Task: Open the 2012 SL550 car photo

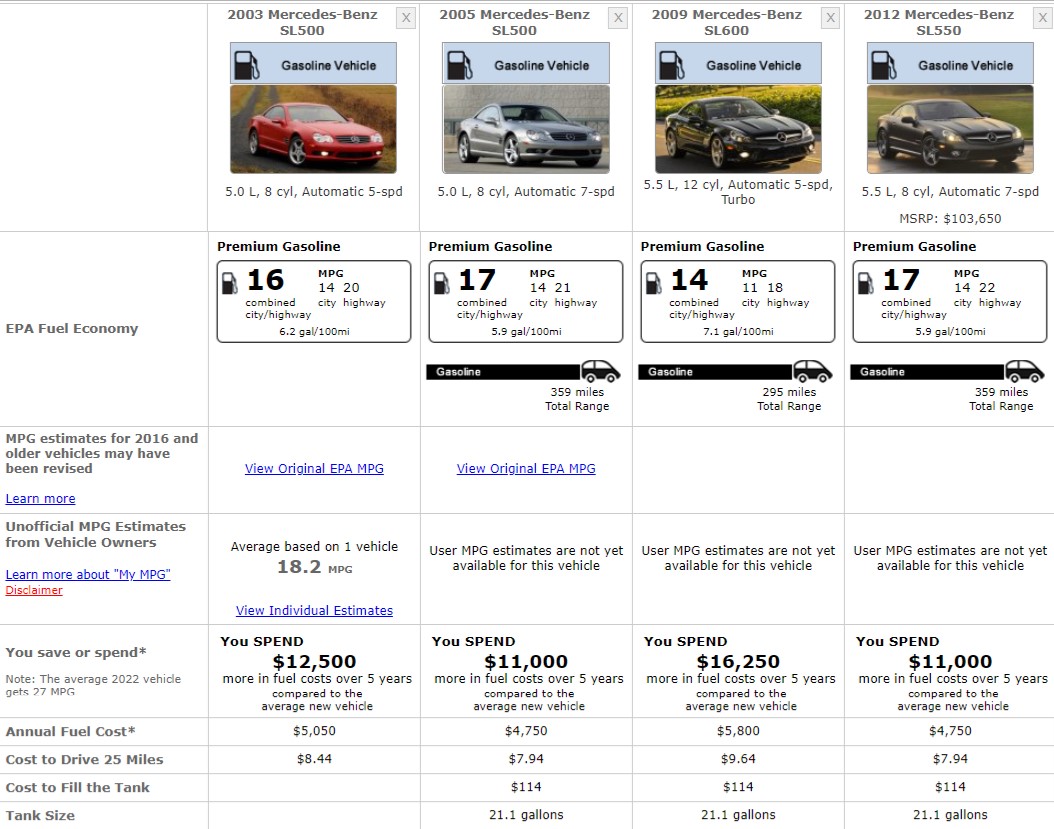Action: pyautogui.click(x=950, y=129)
